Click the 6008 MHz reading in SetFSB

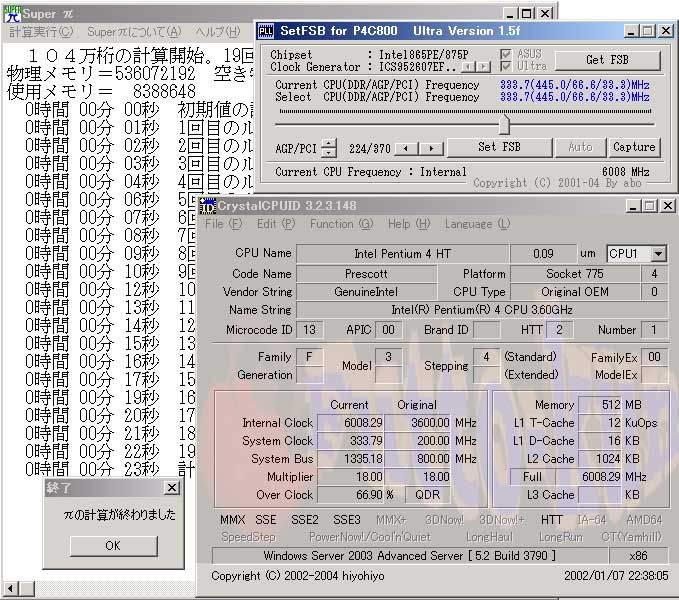tap(625, 172)
